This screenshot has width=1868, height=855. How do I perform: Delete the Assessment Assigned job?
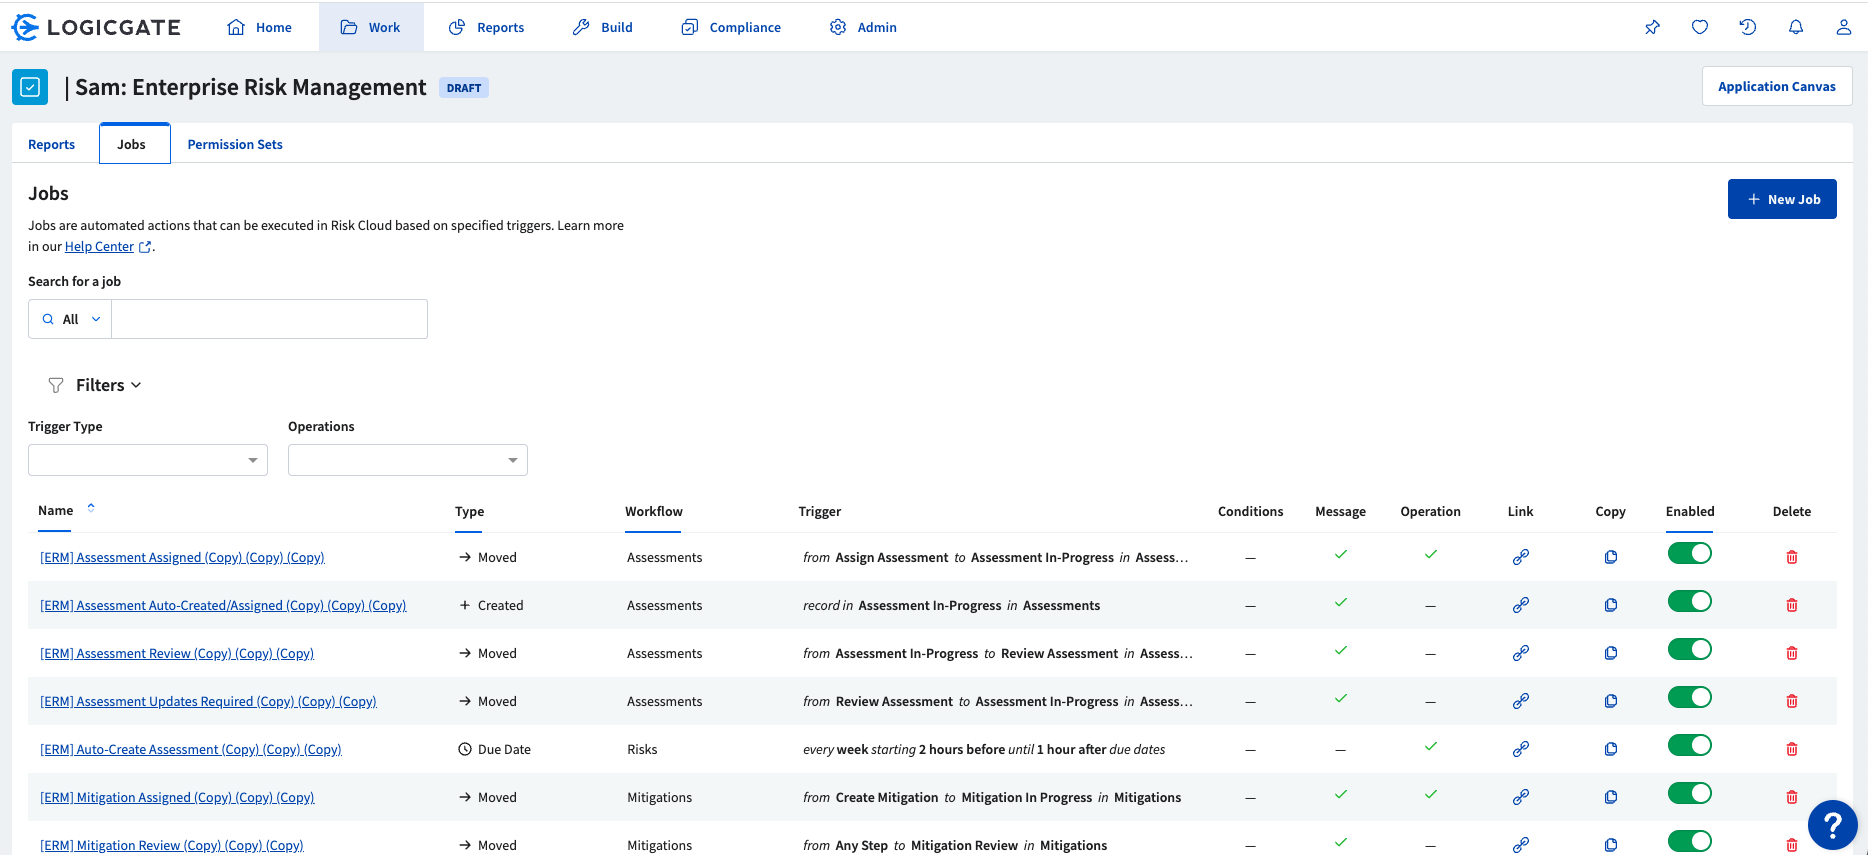click(1792, 557)
